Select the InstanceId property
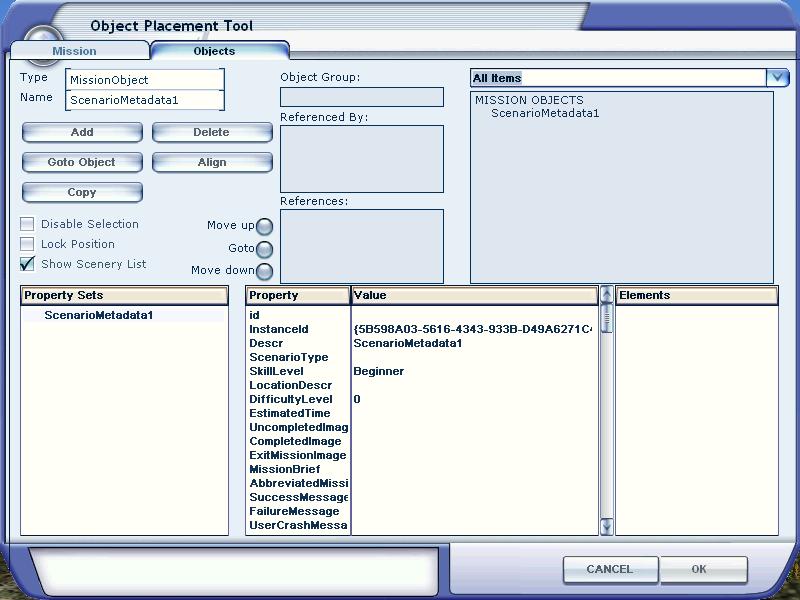The height and width of the screenshot is (600, 800). click(x=279, y=330)
